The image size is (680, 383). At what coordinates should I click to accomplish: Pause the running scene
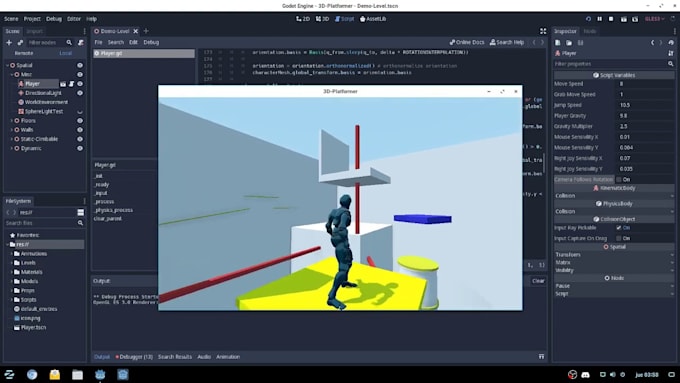[600, 19]
